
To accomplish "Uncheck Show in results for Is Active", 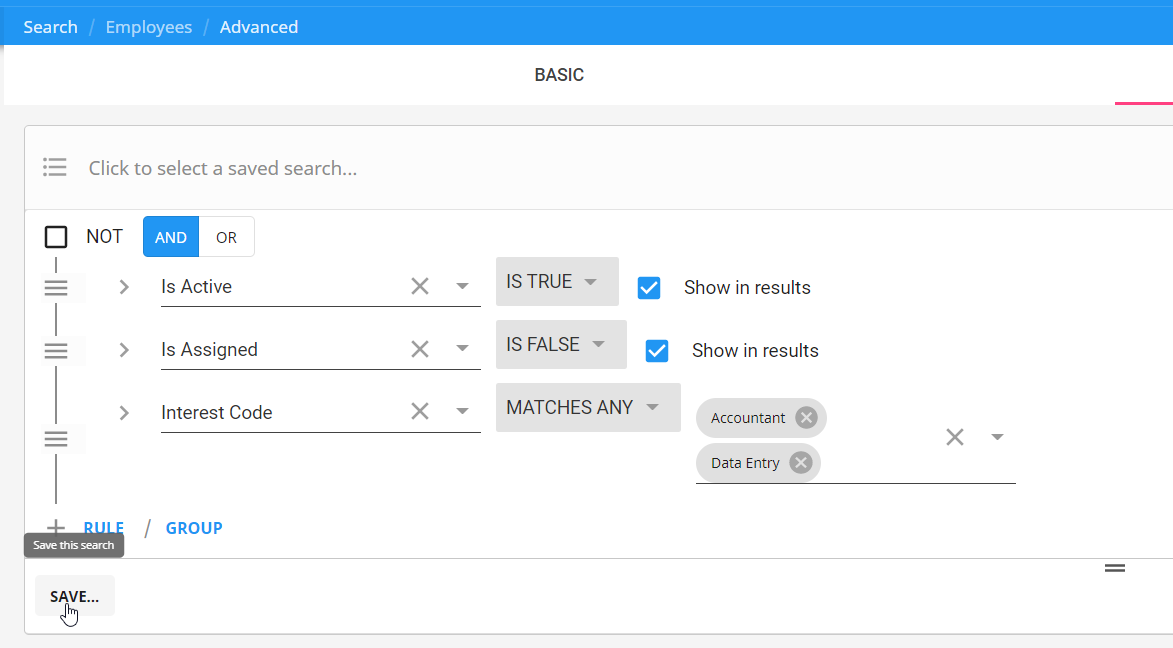I will click(x=649, y=288).
